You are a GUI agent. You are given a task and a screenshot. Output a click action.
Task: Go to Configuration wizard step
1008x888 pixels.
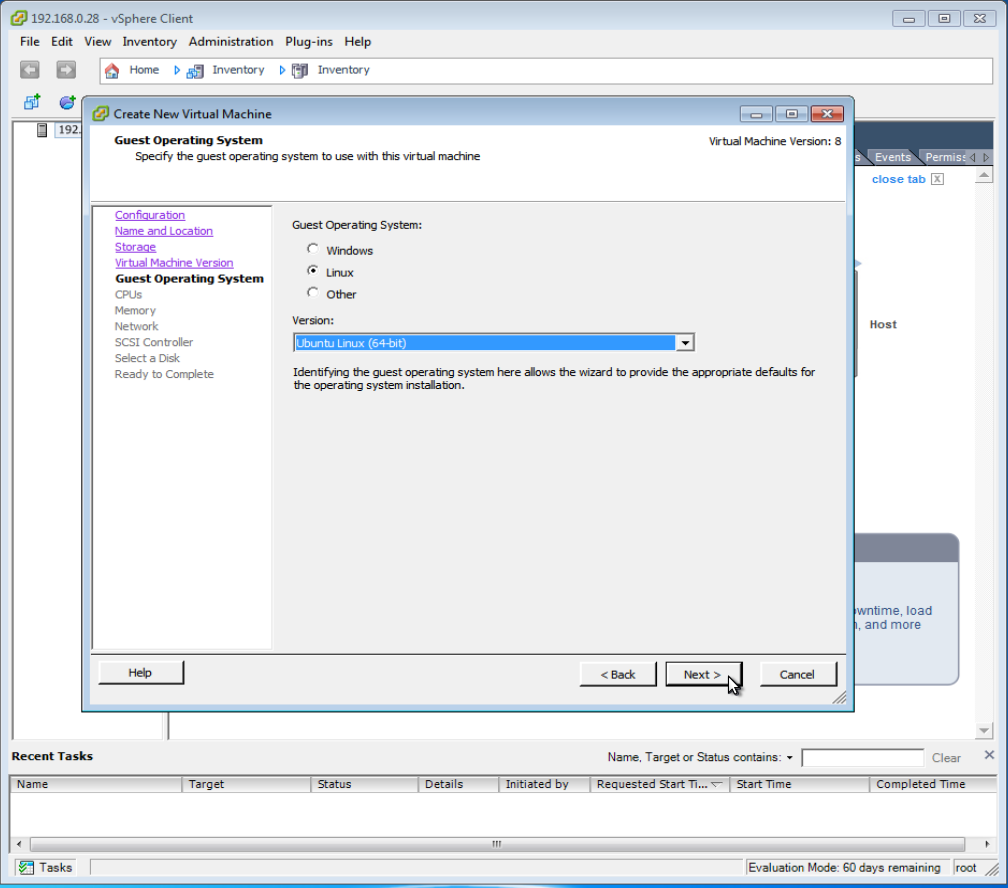click(x=150, y=215)
